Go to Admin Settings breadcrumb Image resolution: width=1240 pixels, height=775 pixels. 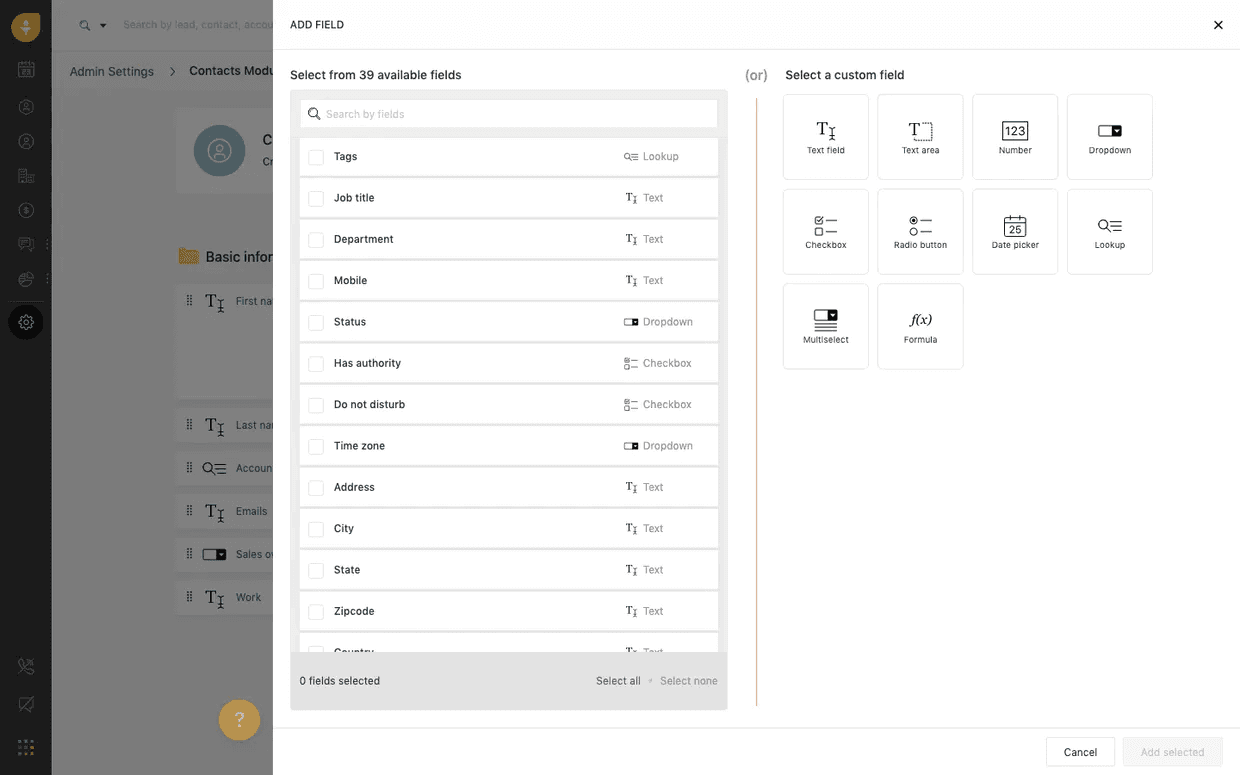pyautogui.click(x=112, y=72)
